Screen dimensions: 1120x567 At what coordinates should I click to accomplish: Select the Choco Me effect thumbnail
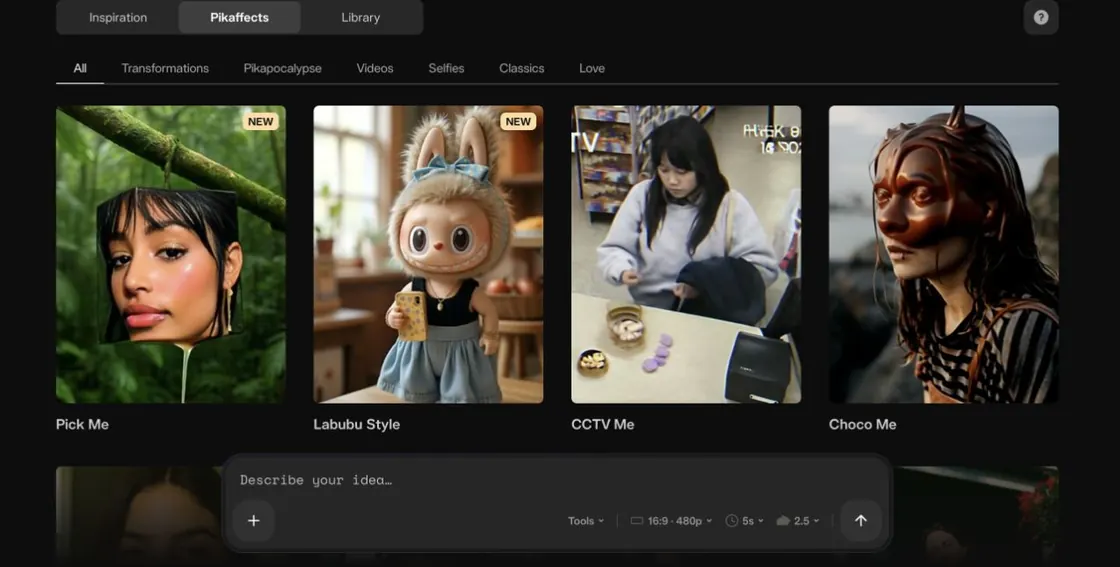click(944, 254)
